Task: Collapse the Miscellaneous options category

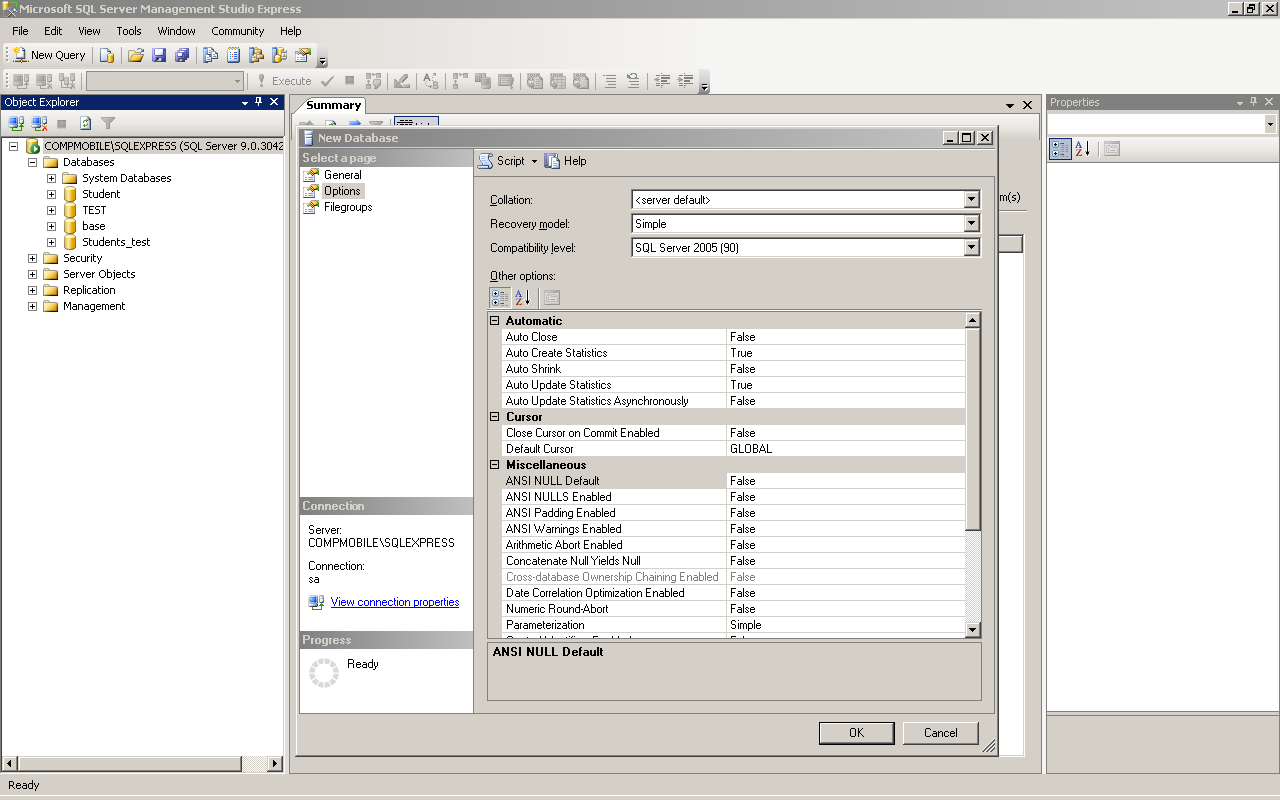Action: tap(494, 465)
